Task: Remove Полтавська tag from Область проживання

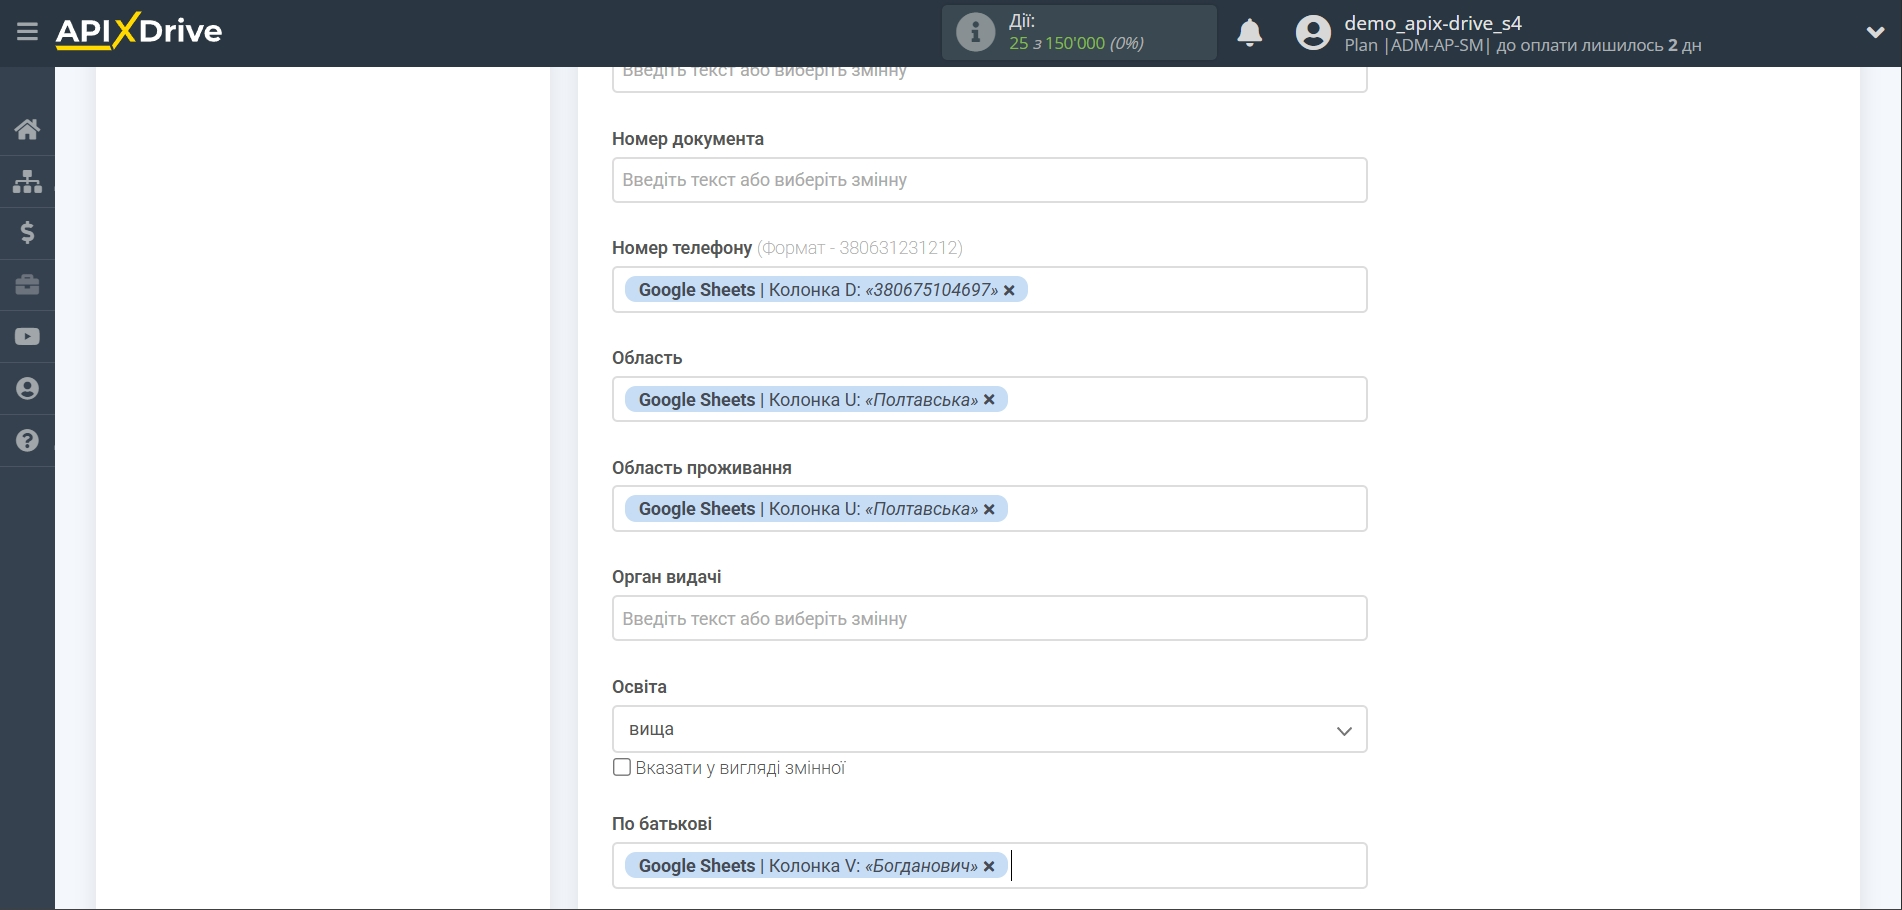Action: point(989,509)
